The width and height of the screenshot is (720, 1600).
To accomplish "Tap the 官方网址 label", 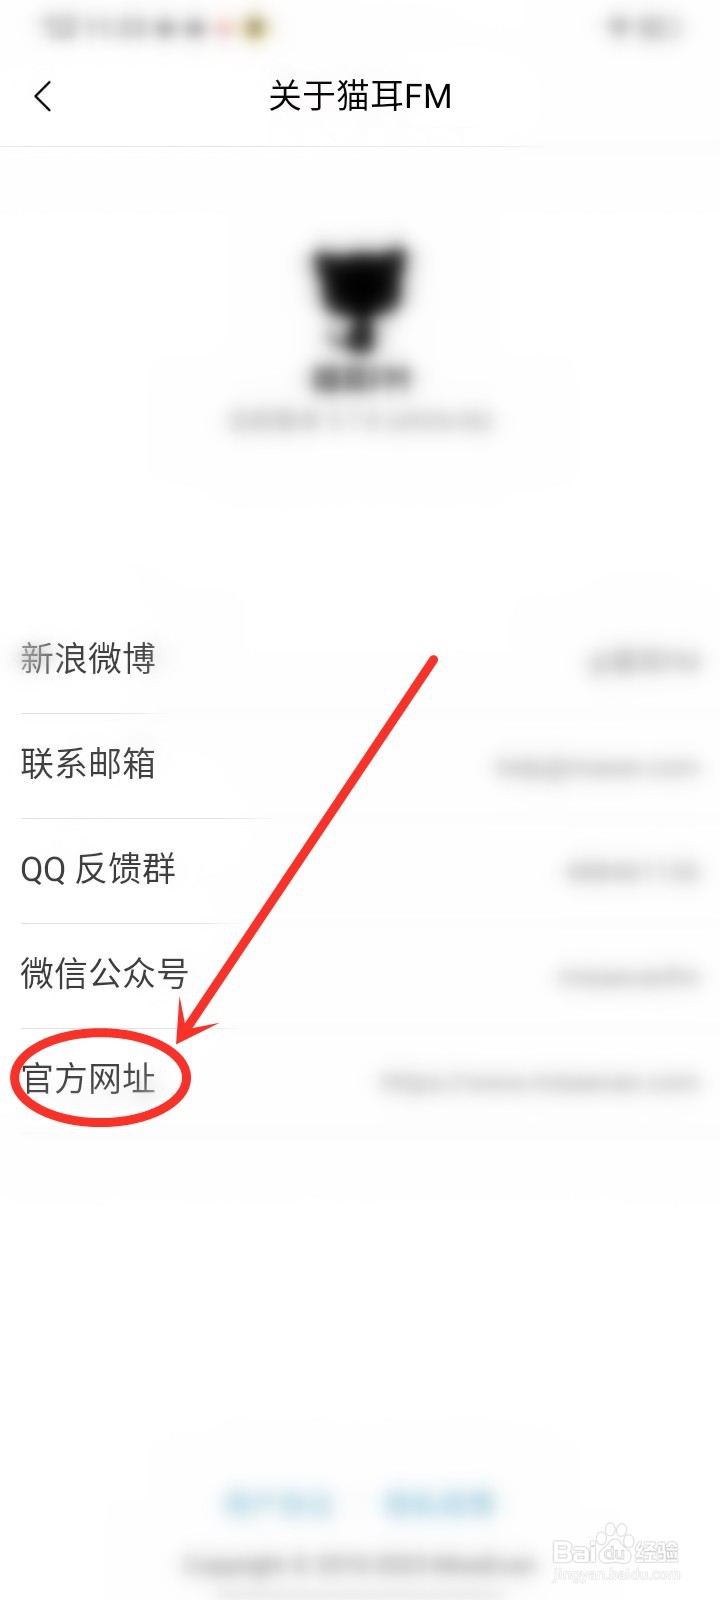I will (89, 1079).
